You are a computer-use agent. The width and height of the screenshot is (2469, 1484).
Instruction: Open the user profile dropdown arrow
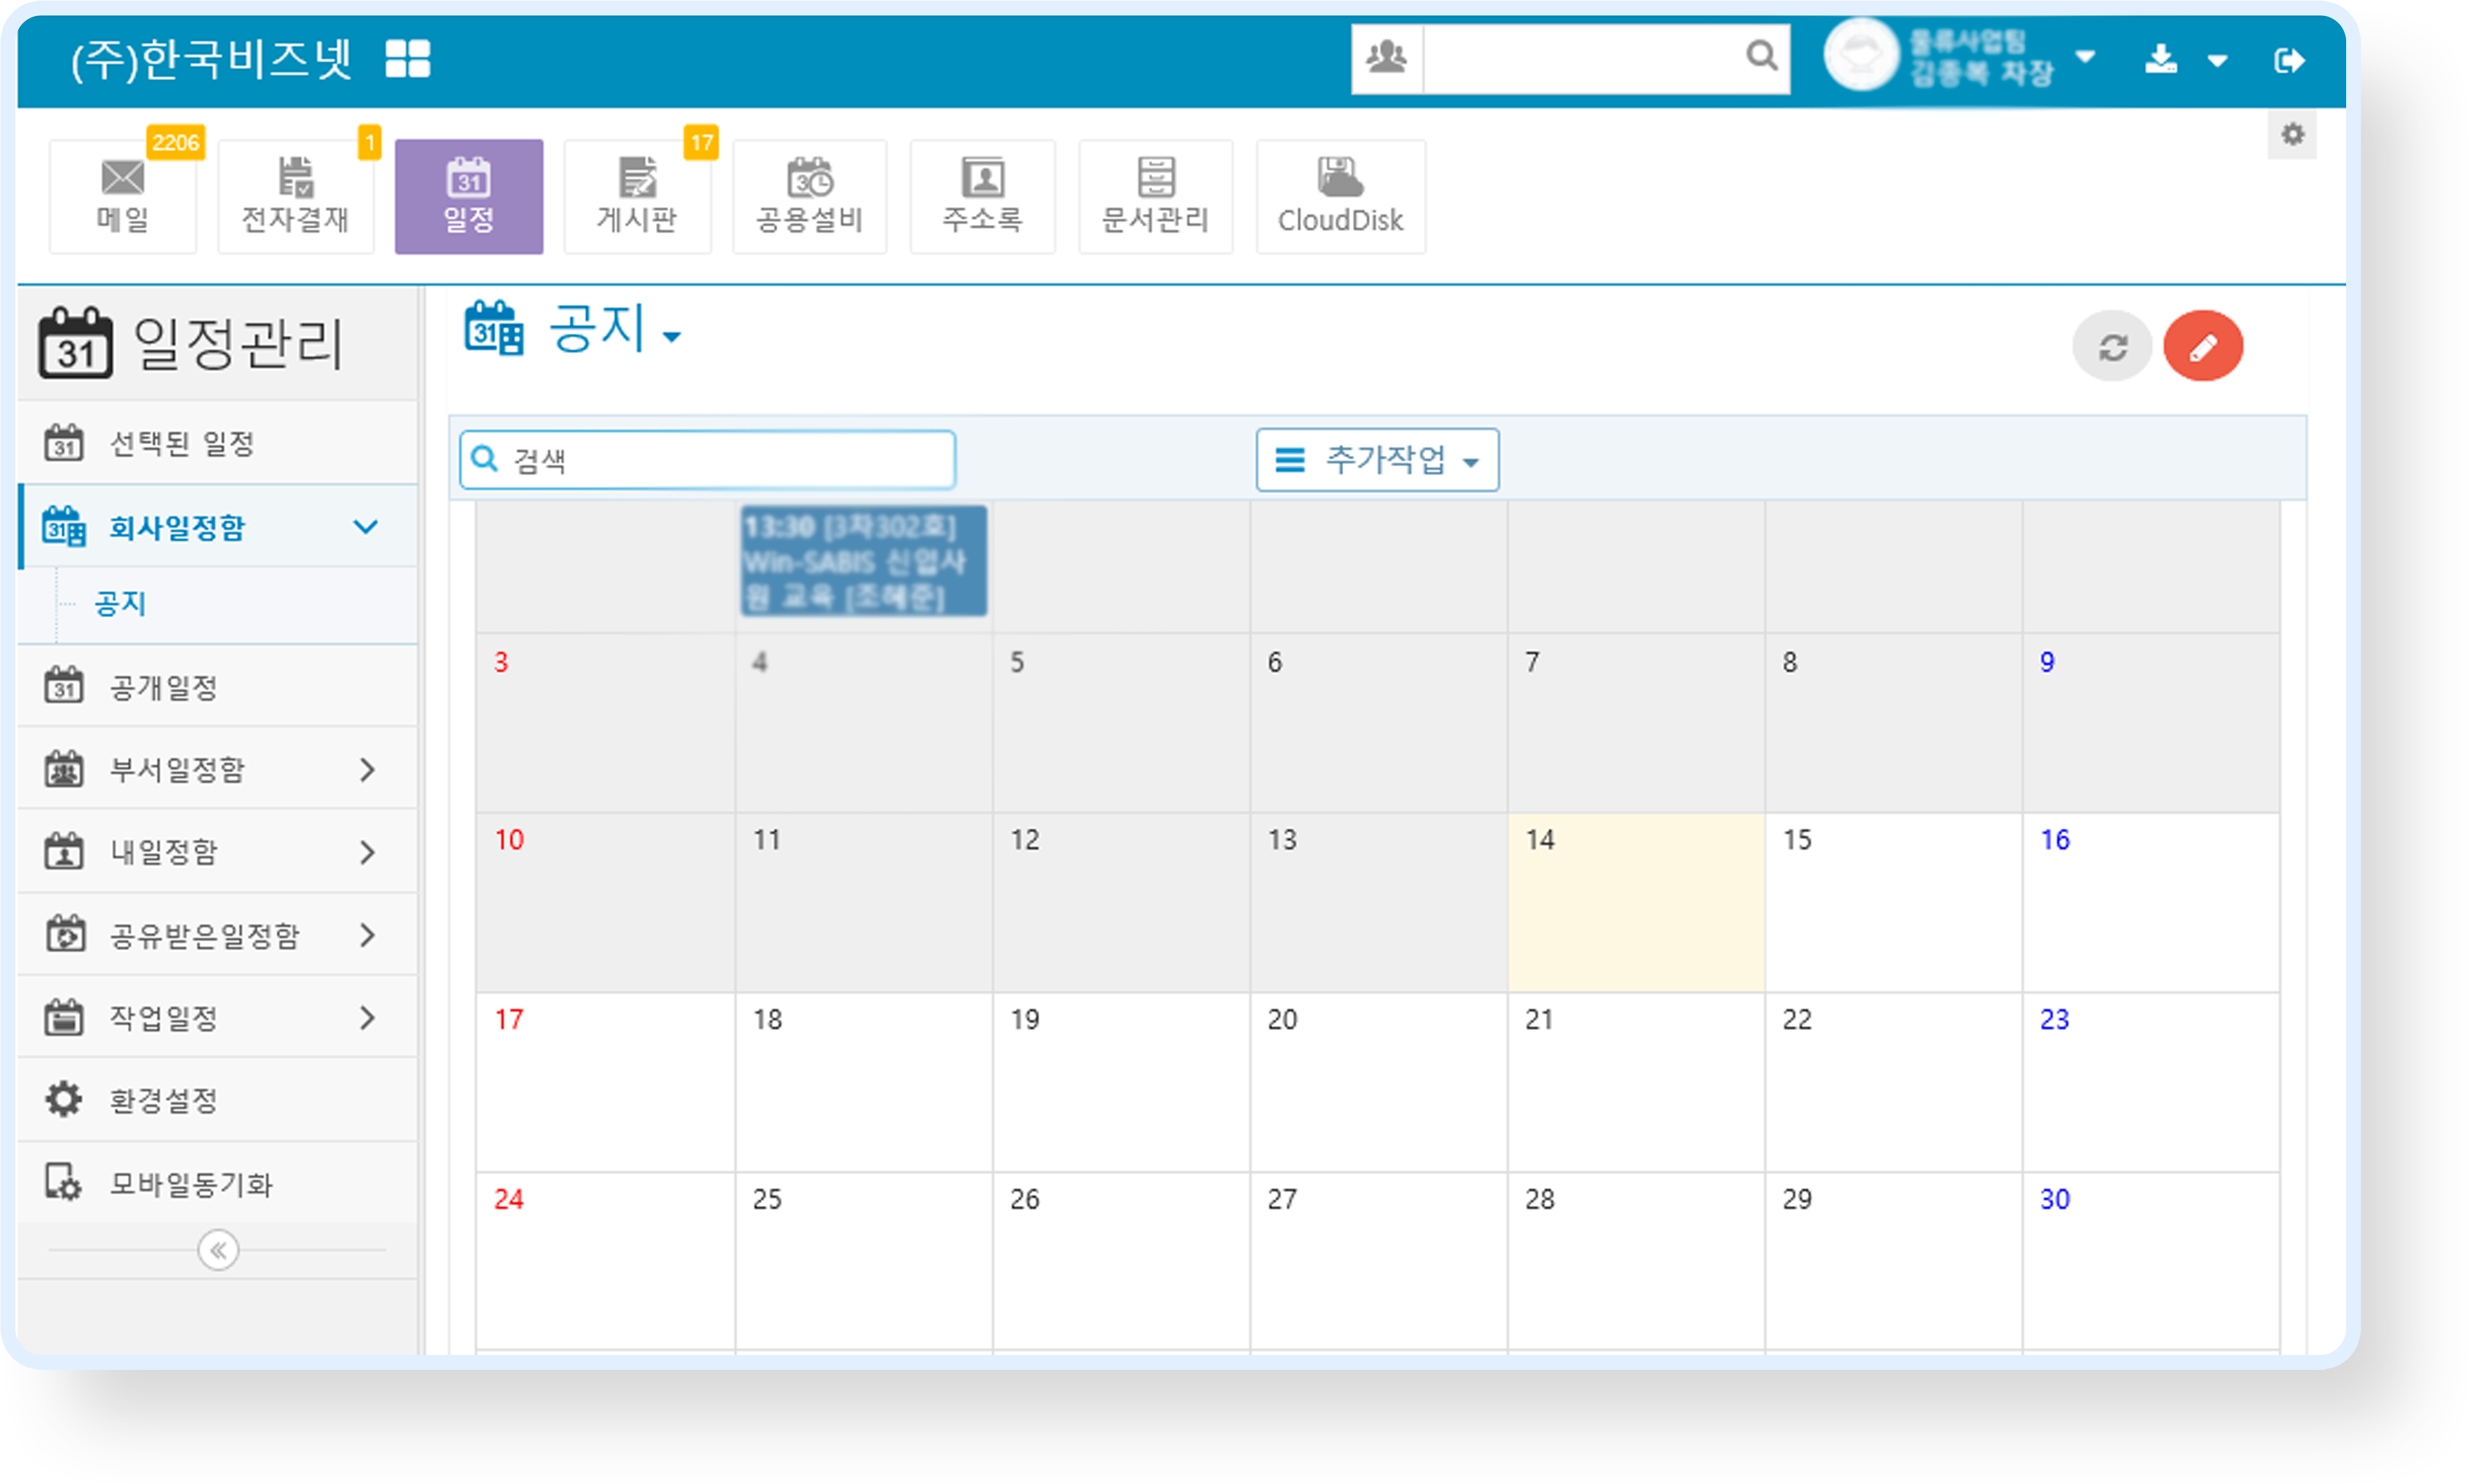pyautogui.click(x=2085, y=56)
